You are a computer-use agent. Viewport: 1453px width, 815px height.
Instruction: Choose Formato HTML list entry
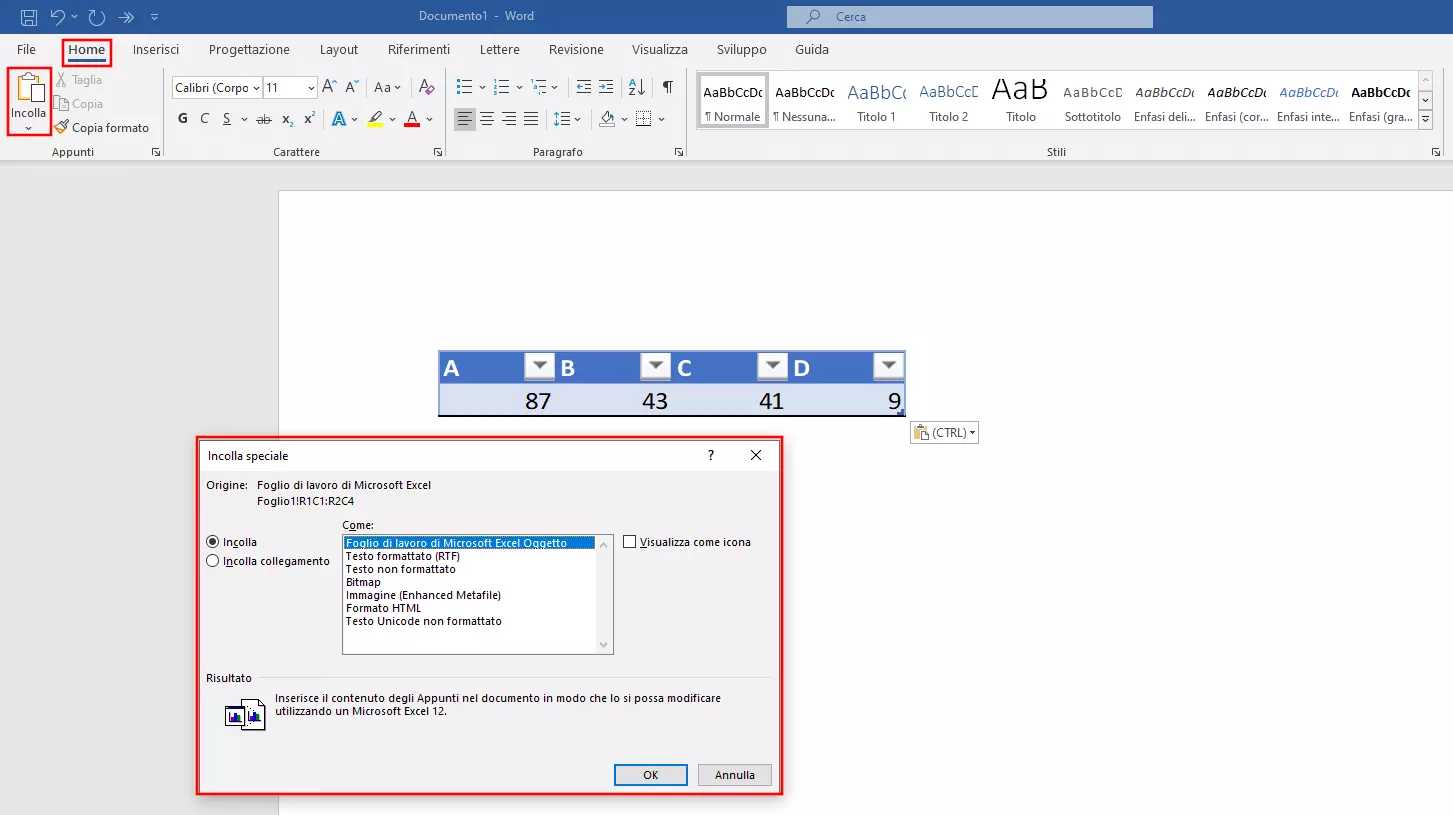point(383,608)
